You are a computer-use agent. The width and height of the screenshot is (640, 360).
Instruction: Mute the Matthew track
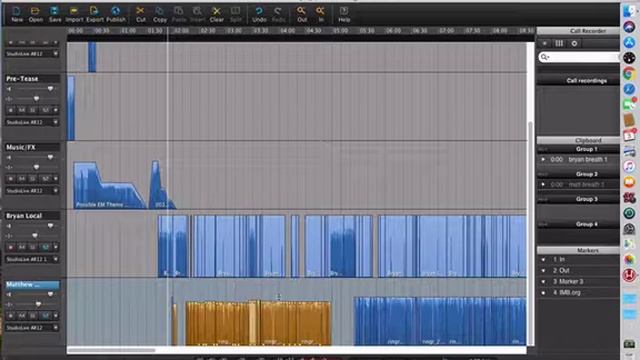pos(22,316)
